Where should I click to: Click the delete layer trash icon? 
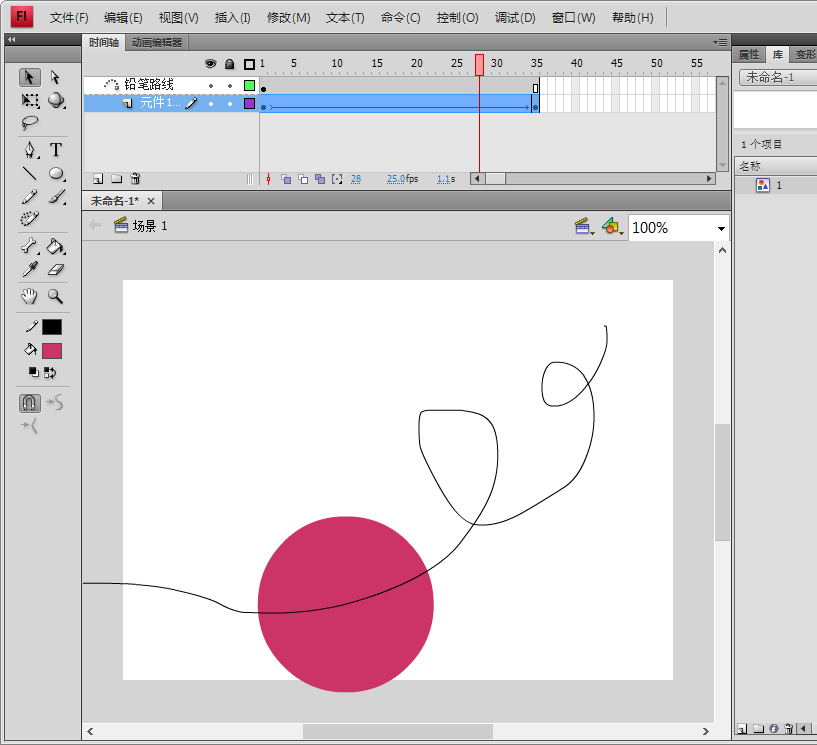coord(135,179)
